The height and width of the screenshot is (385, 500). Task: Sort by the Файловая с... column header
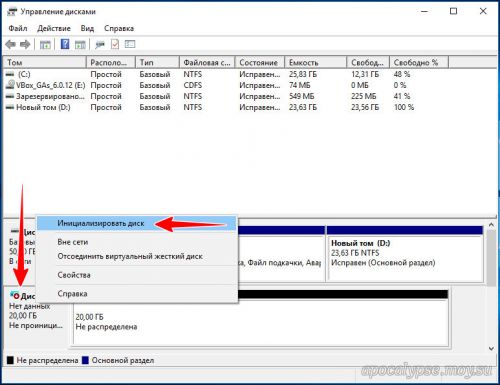207,63
